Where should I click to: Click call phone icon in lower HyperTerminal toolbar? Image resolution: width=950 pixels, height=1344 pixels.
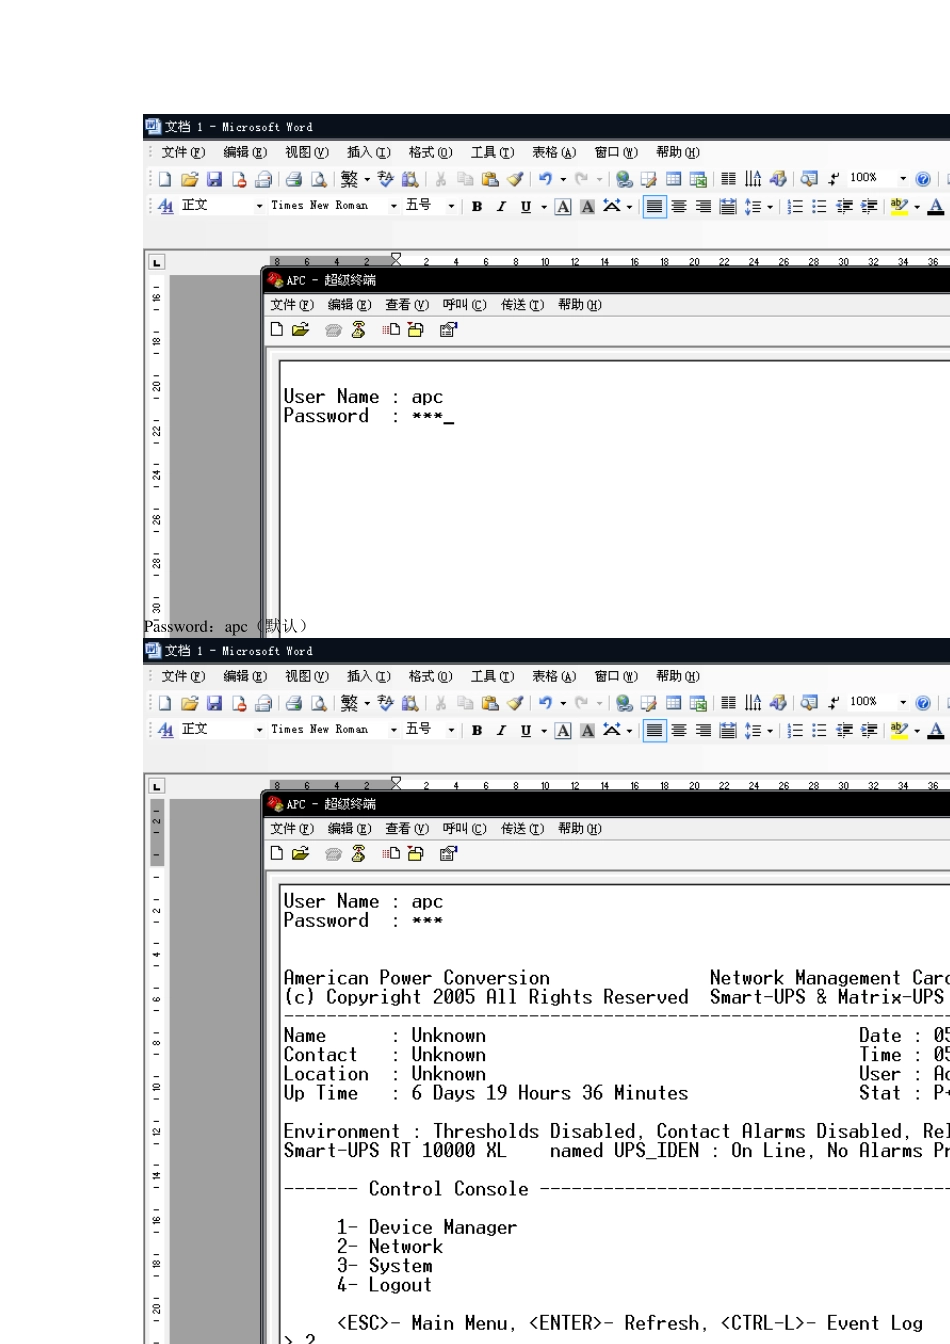click(334, 853)
